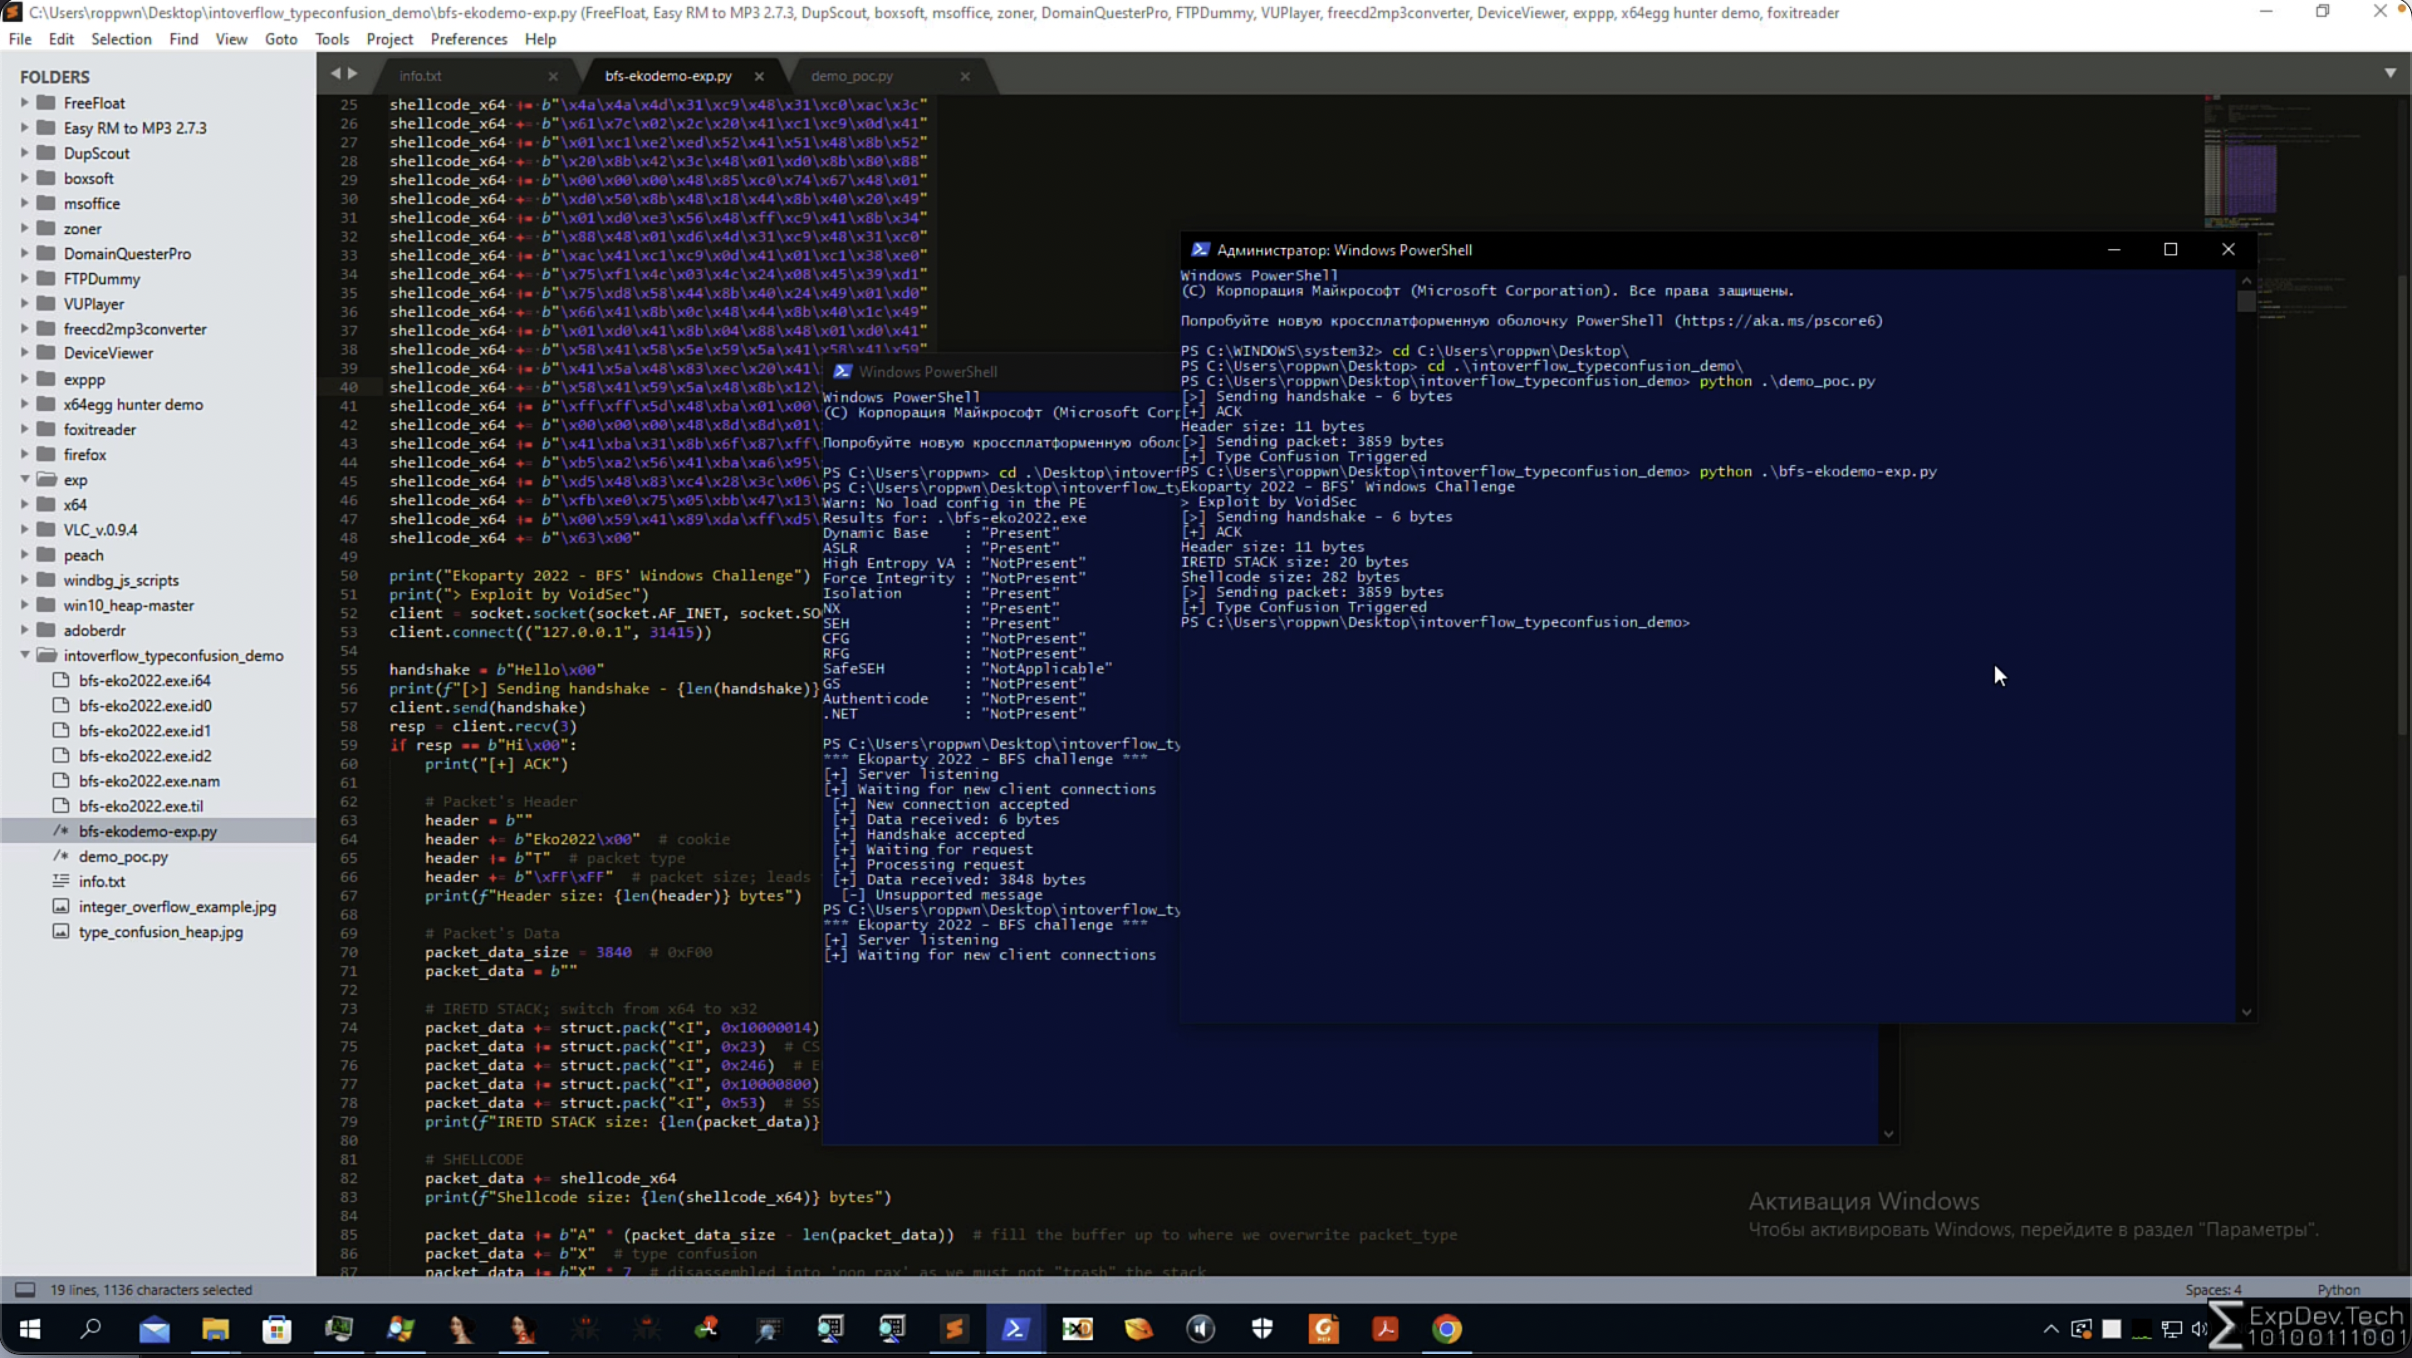Click the volume speaker tray icon
2412x1358 pixels.
2200,1329
